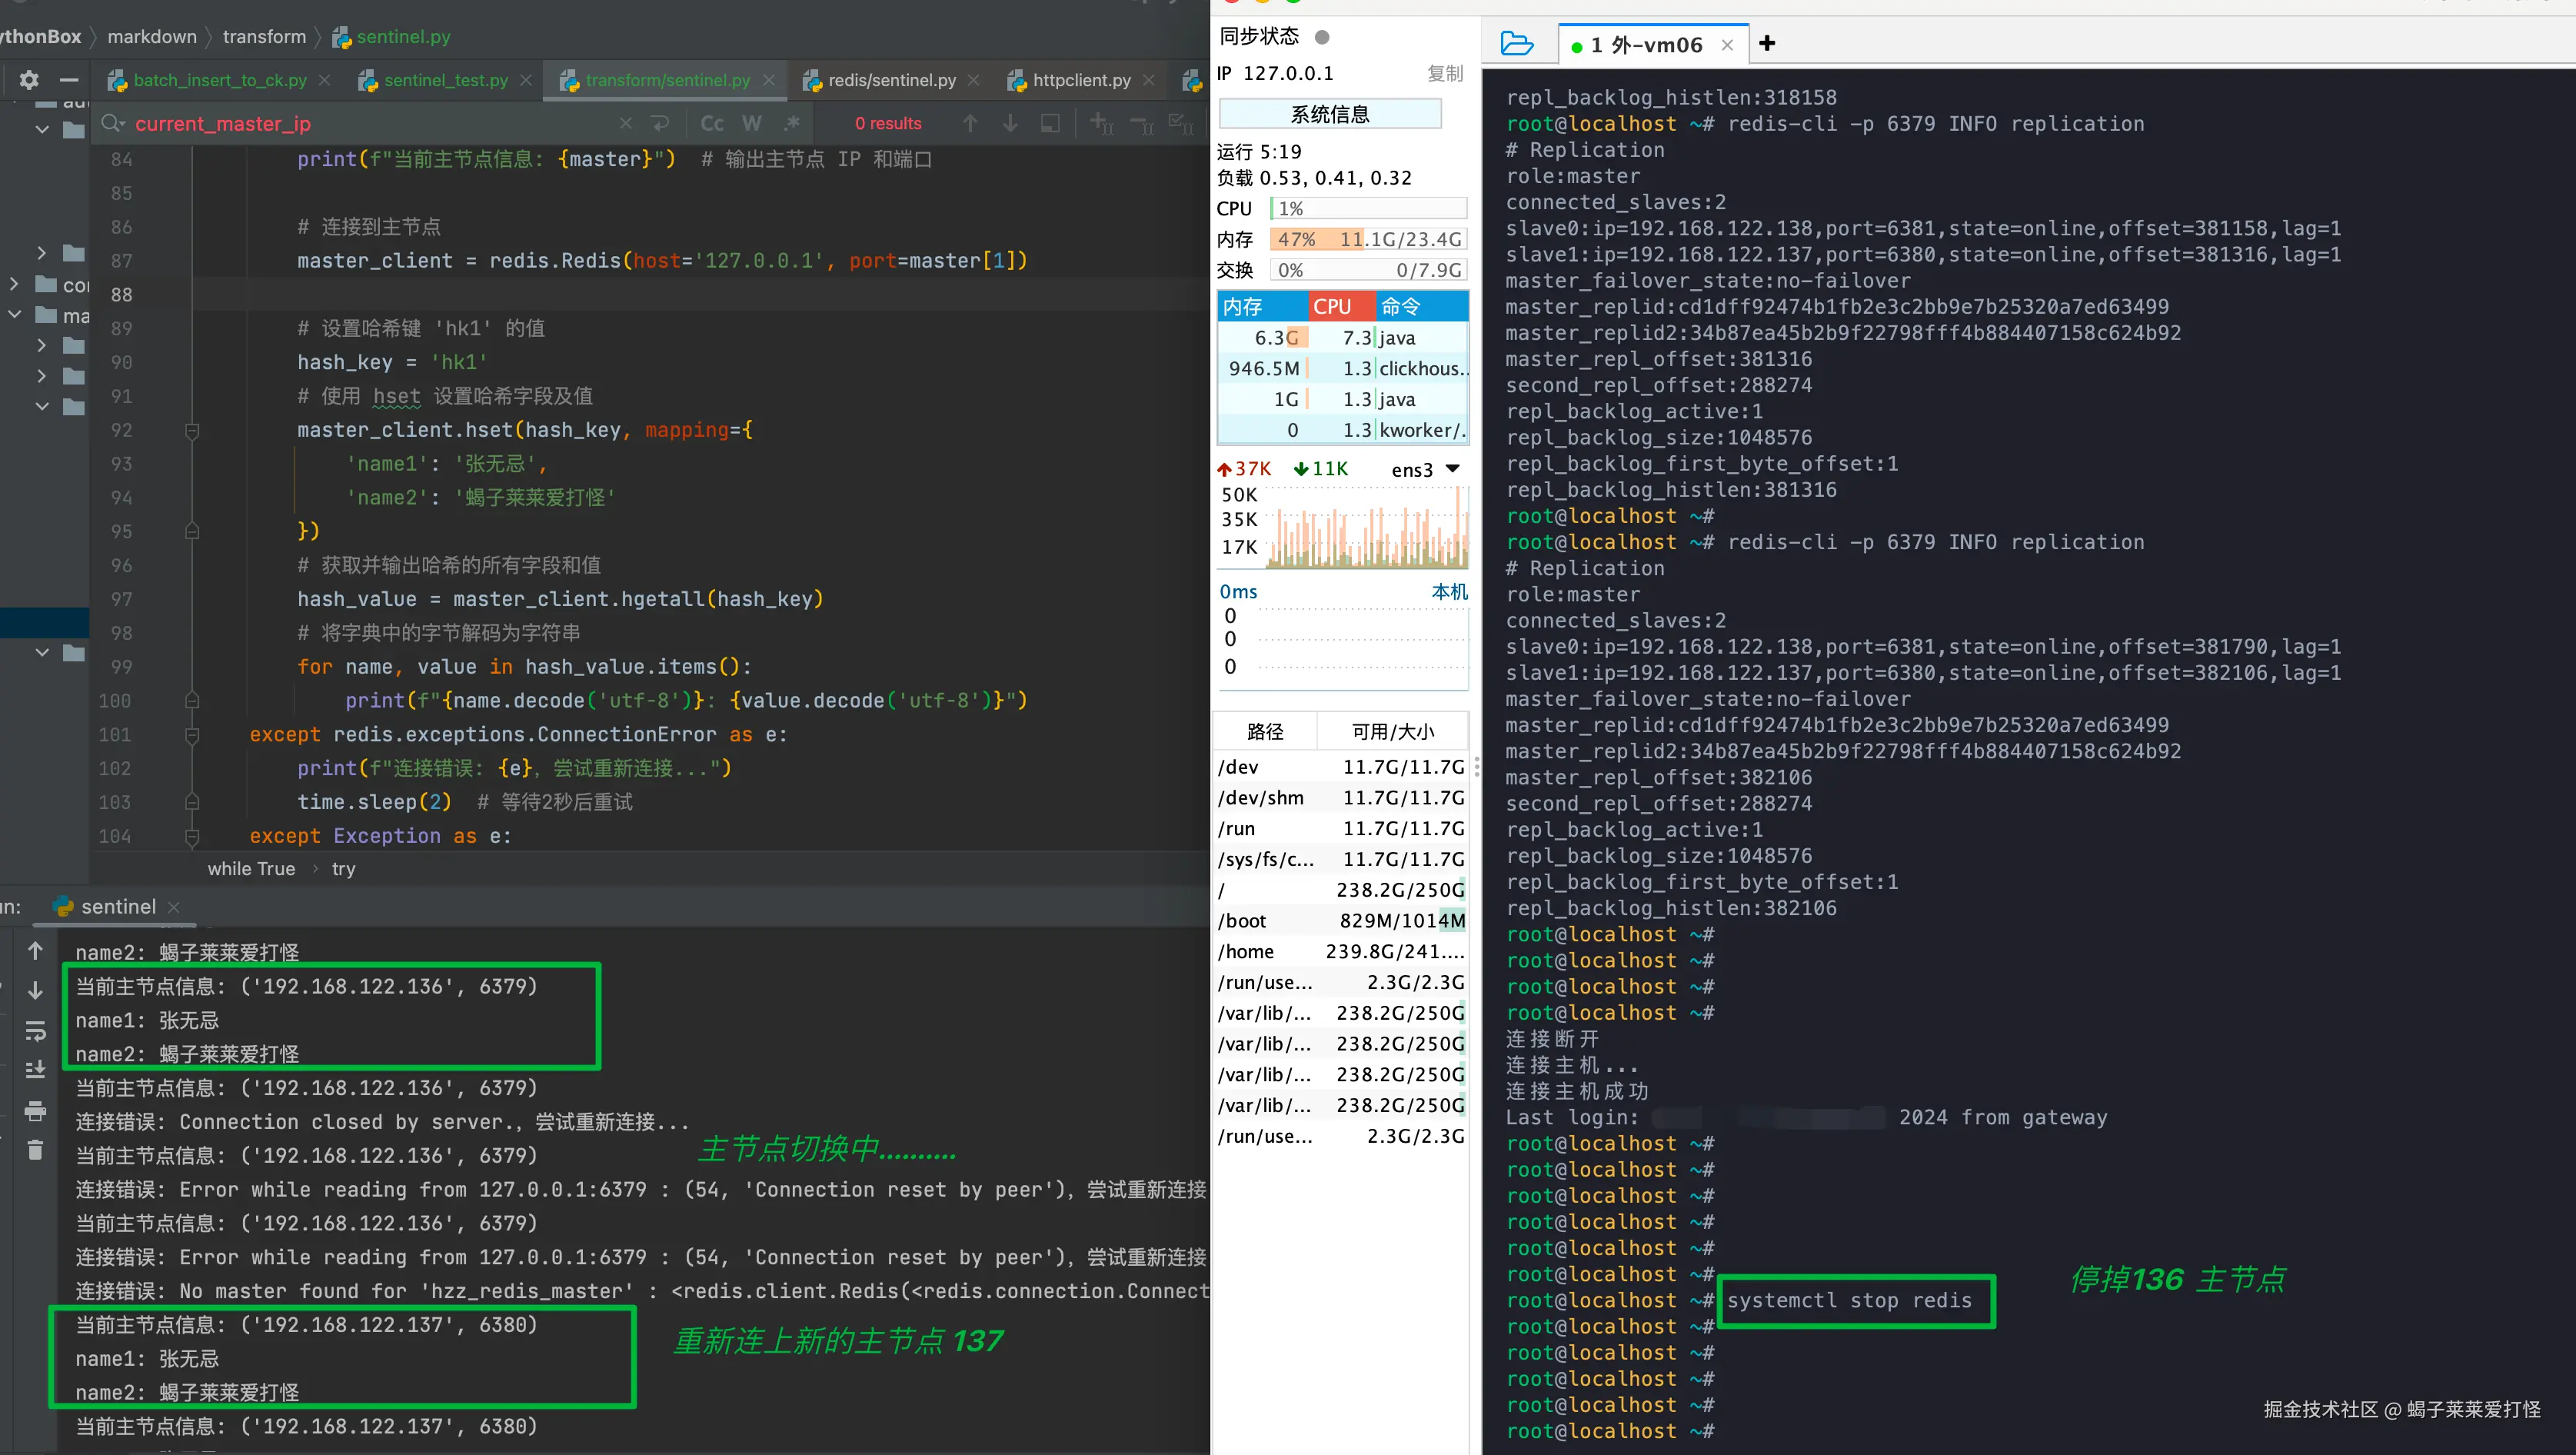Click the project panel settings gear icon
2576x1455 pixels.
tap(29, 80)
